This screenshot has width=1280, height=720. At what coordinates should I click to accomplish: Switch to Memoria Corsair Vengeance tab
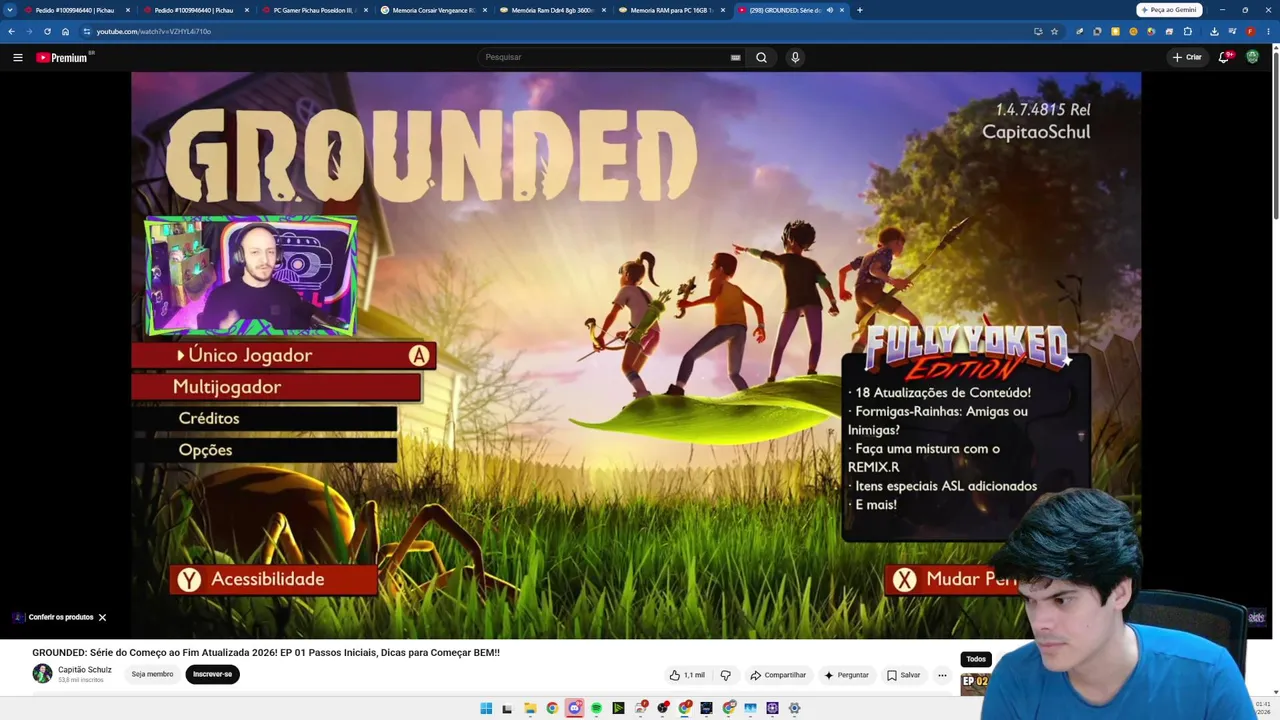[x=433, y=10]
